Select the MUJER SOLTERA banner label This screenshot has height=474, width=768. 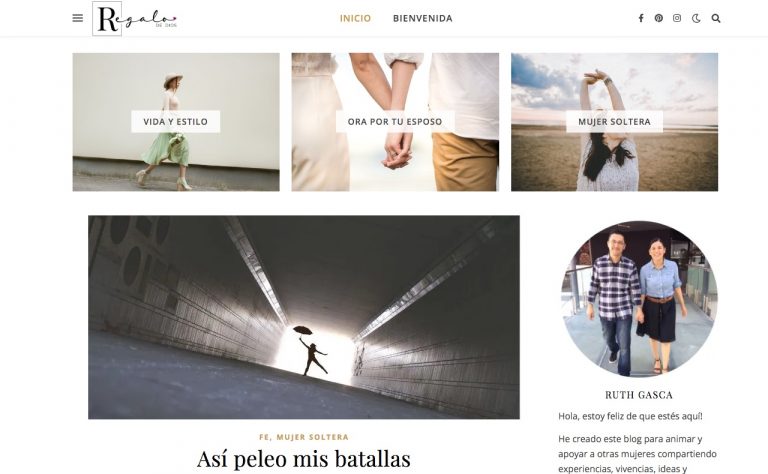click(x=614, y=121)
